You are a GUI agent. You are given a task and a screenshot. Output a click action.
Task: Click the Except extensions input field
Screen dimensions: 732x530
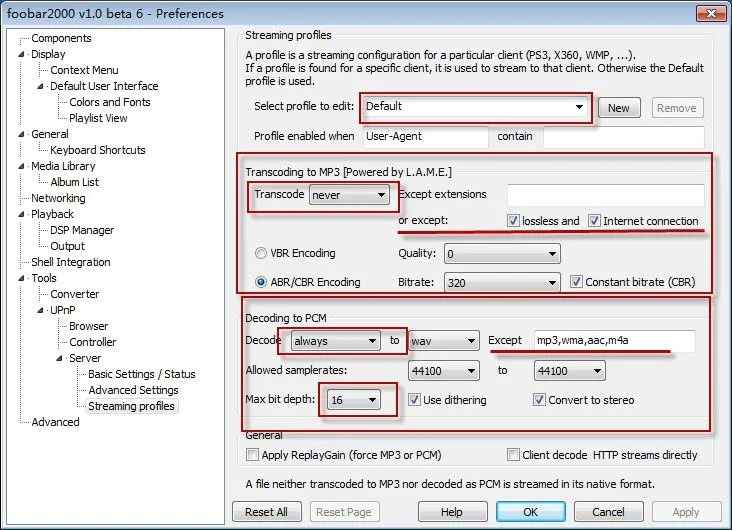click(605, 195)
